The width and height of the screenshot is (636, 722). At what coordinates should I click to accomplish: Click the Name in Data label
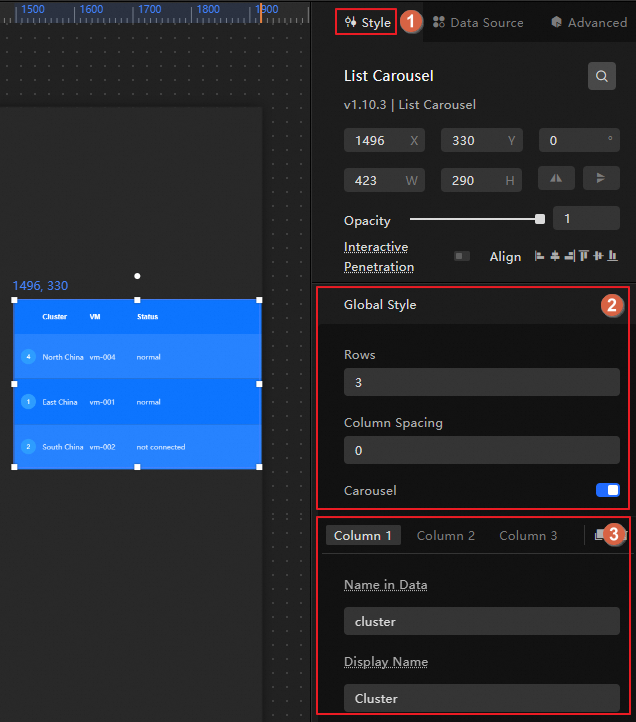[x=385, y=585]
